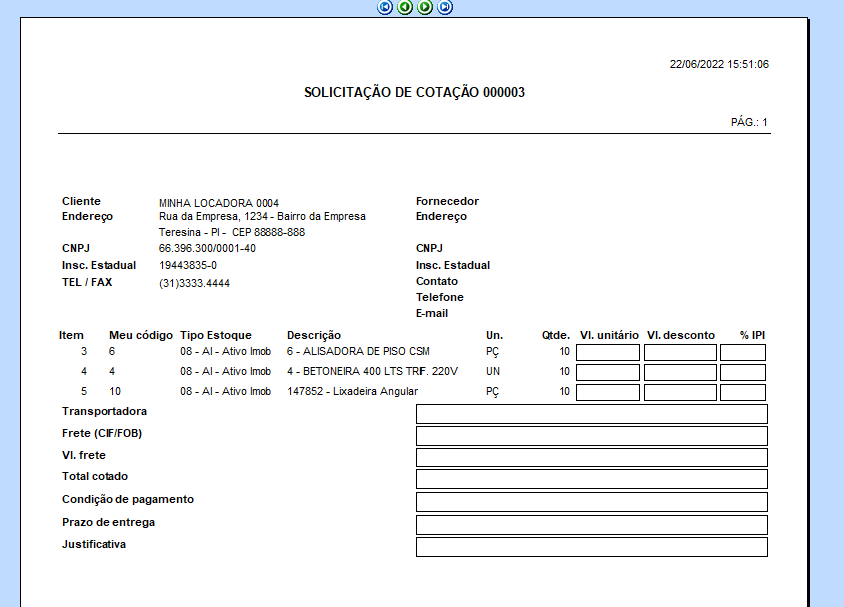This screenshot has width=844, height=607.
Task: Click the Contato label under Fornecedor
Action: 437,281
